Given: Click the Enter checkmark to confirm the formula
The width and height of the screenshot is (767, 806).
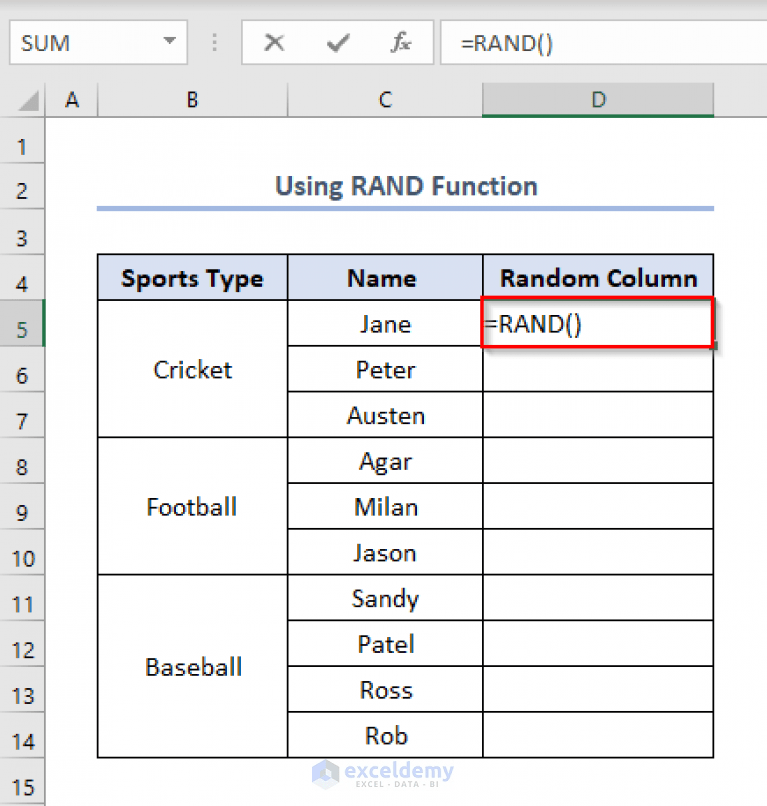Looking at the screenshot, I should pos(337,42).
